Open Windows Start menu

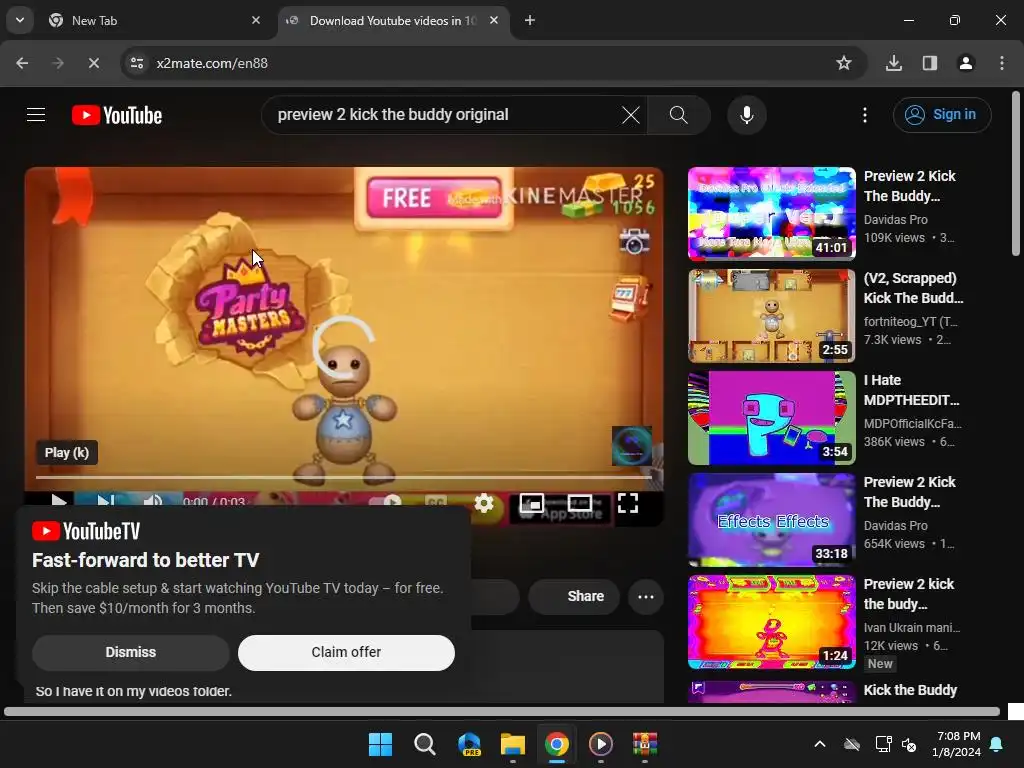[x=380, y=744]
